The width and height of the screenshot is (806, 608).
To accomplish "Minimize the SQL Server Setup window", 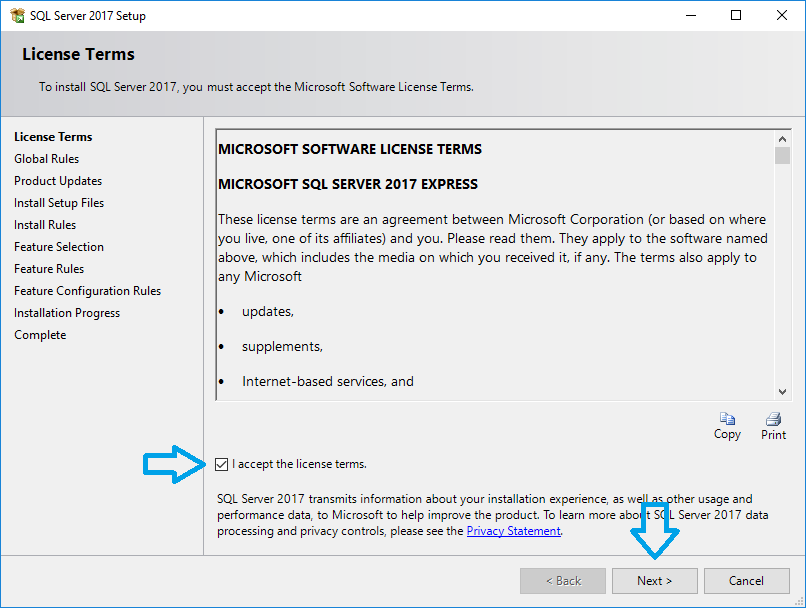I will tap(690, 16).
